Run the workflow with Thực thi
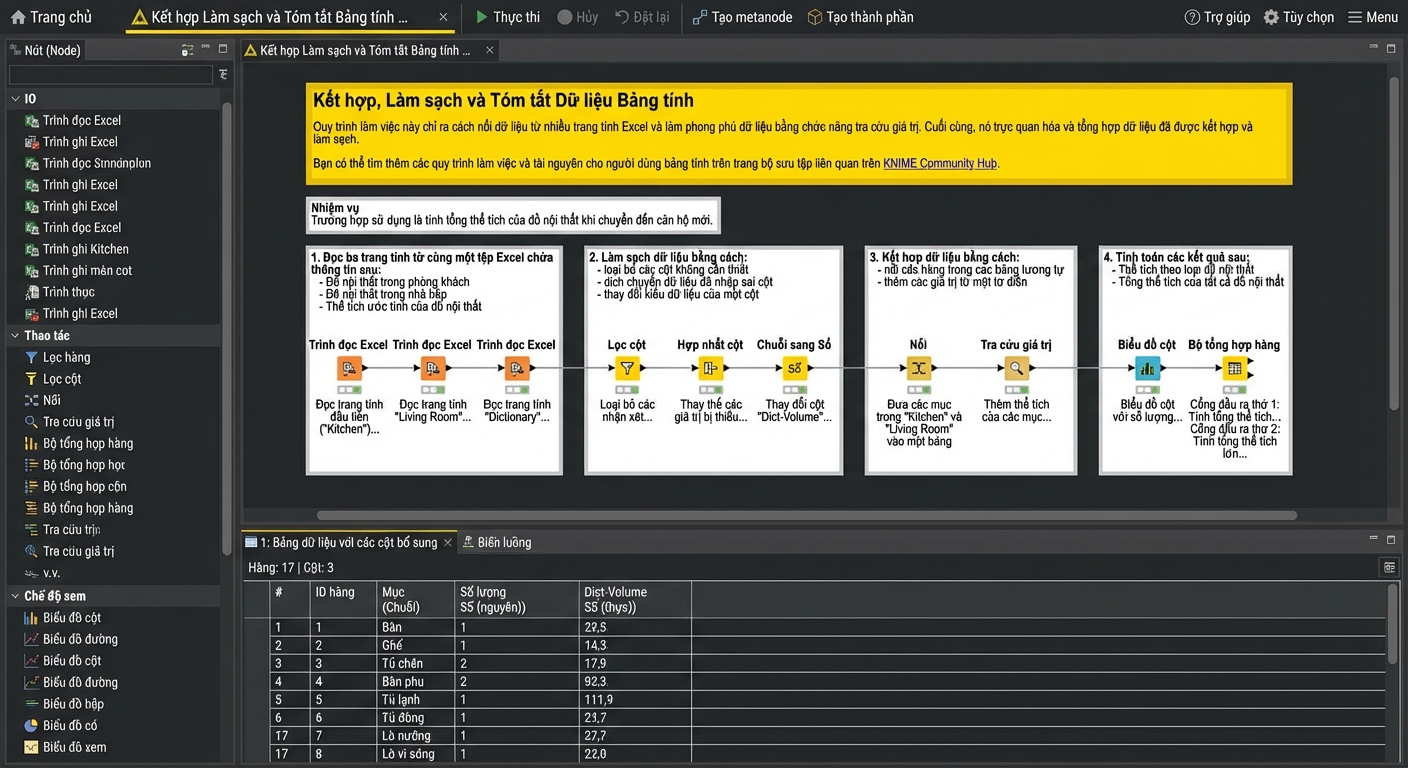1408x768 pixels. [507, 17]
